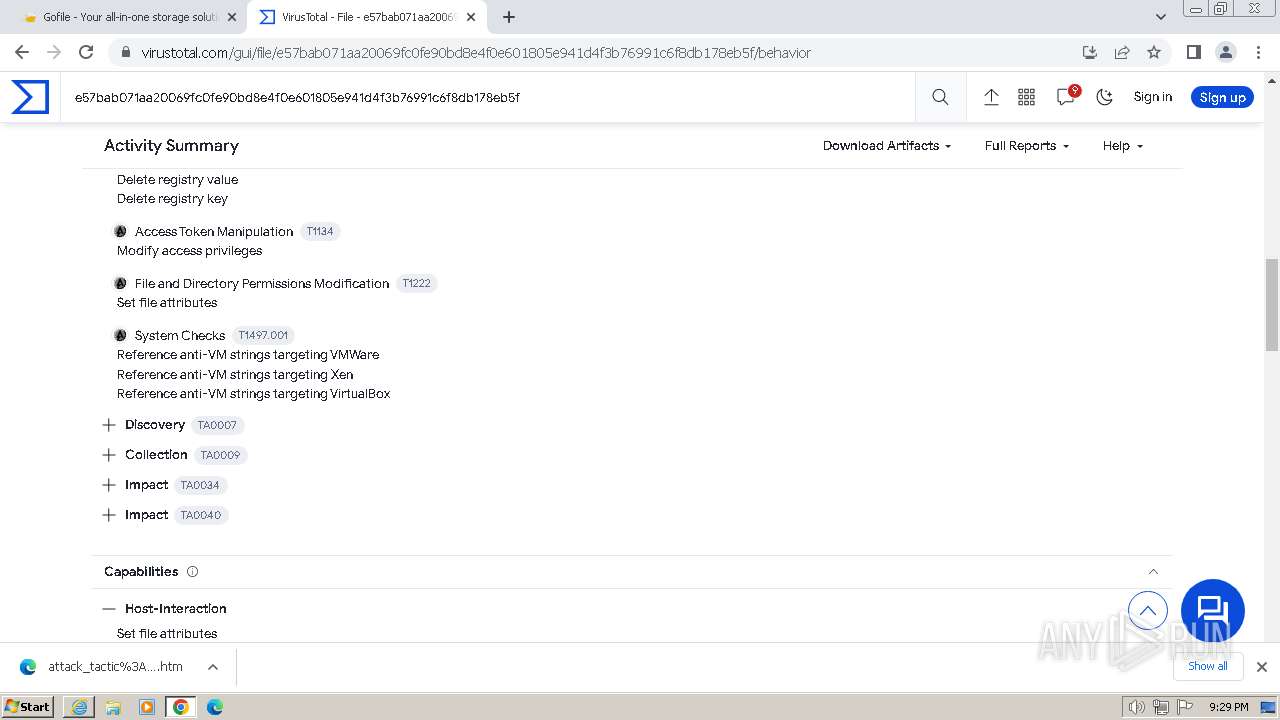Close the Gofile tab
The height and width of the screenshot is (720, 1280).
(232, 17)
